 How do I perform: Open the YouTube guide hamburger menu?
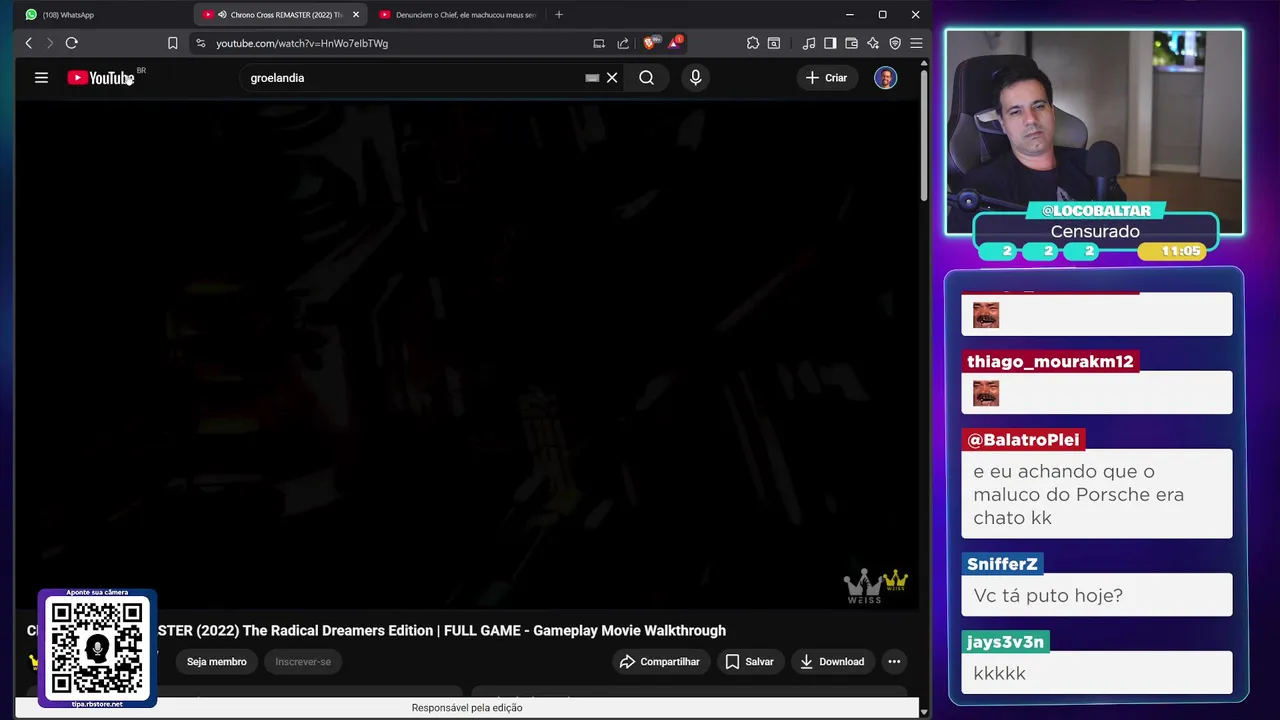pos(41,77)
